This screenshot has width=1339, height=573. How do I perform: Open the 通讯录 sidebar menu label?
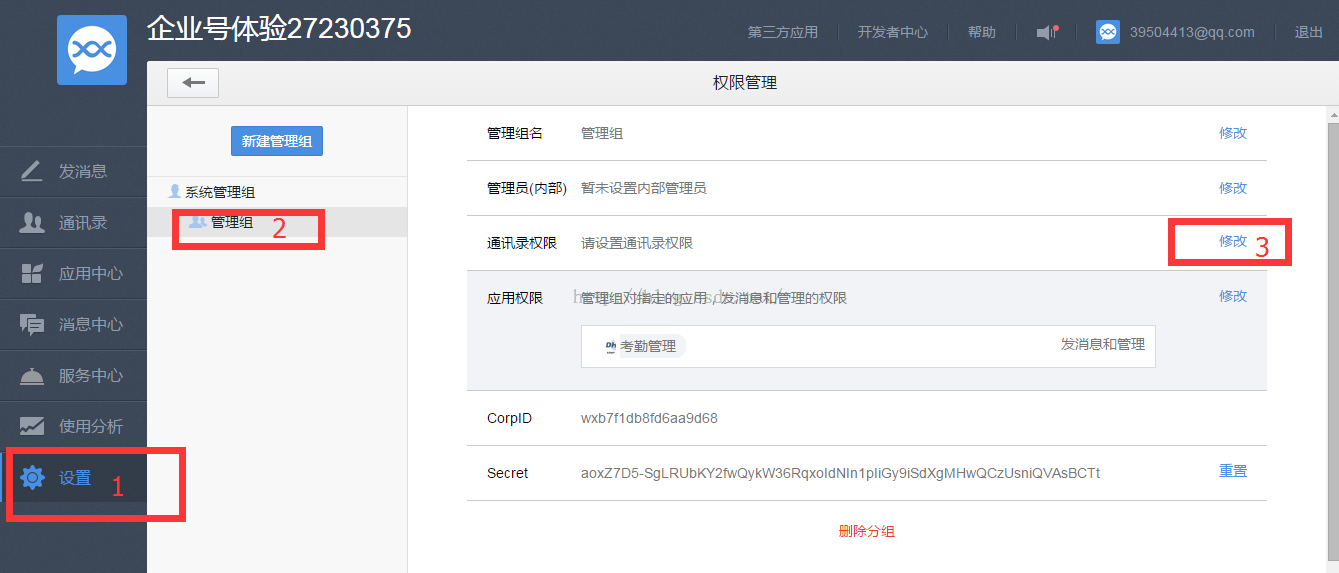83,222
